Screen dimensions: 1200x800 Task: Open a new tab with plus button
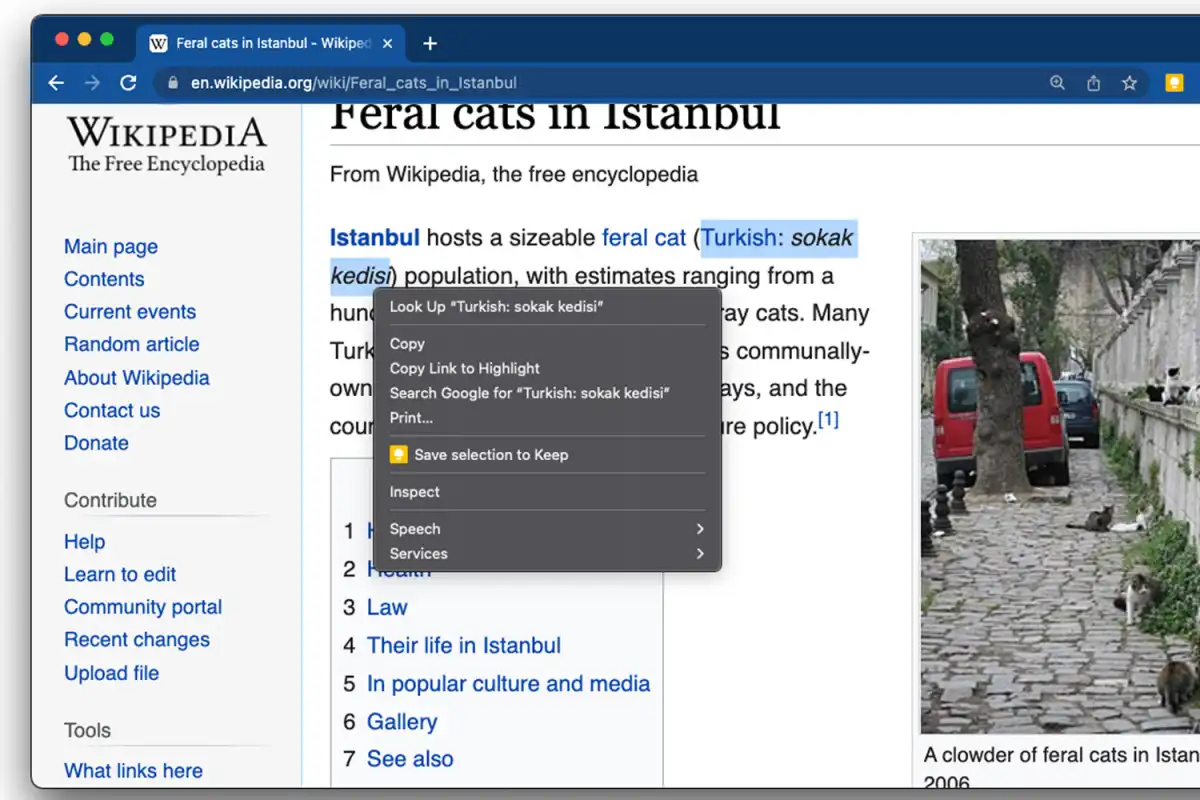tap(430, 43)
